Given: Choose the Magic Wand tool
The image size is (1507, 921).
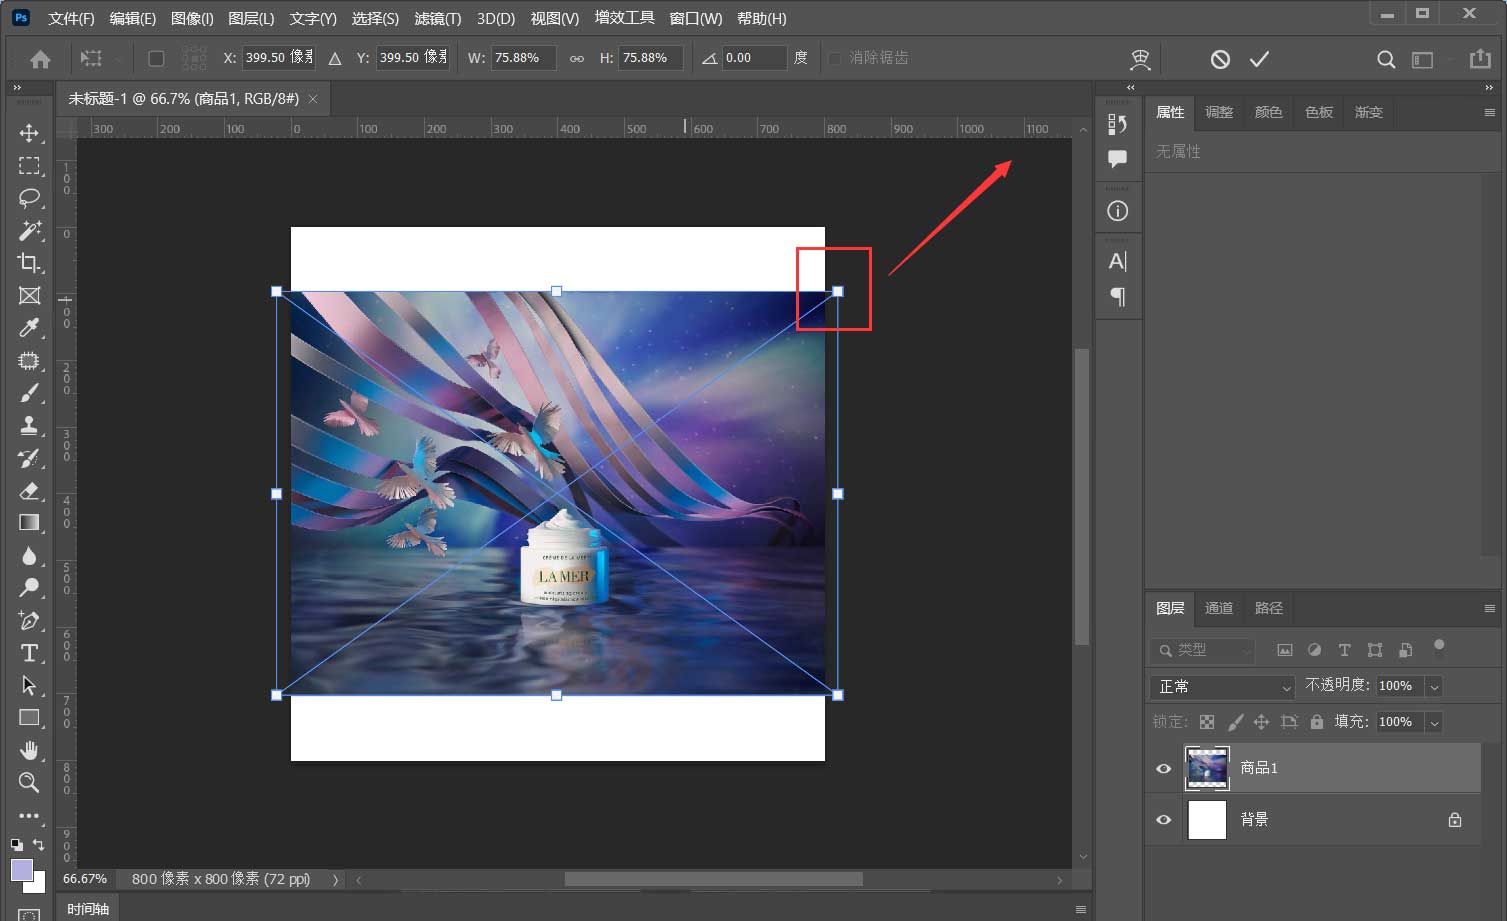Looking at the screenshot, I should [x=29, y=230].
